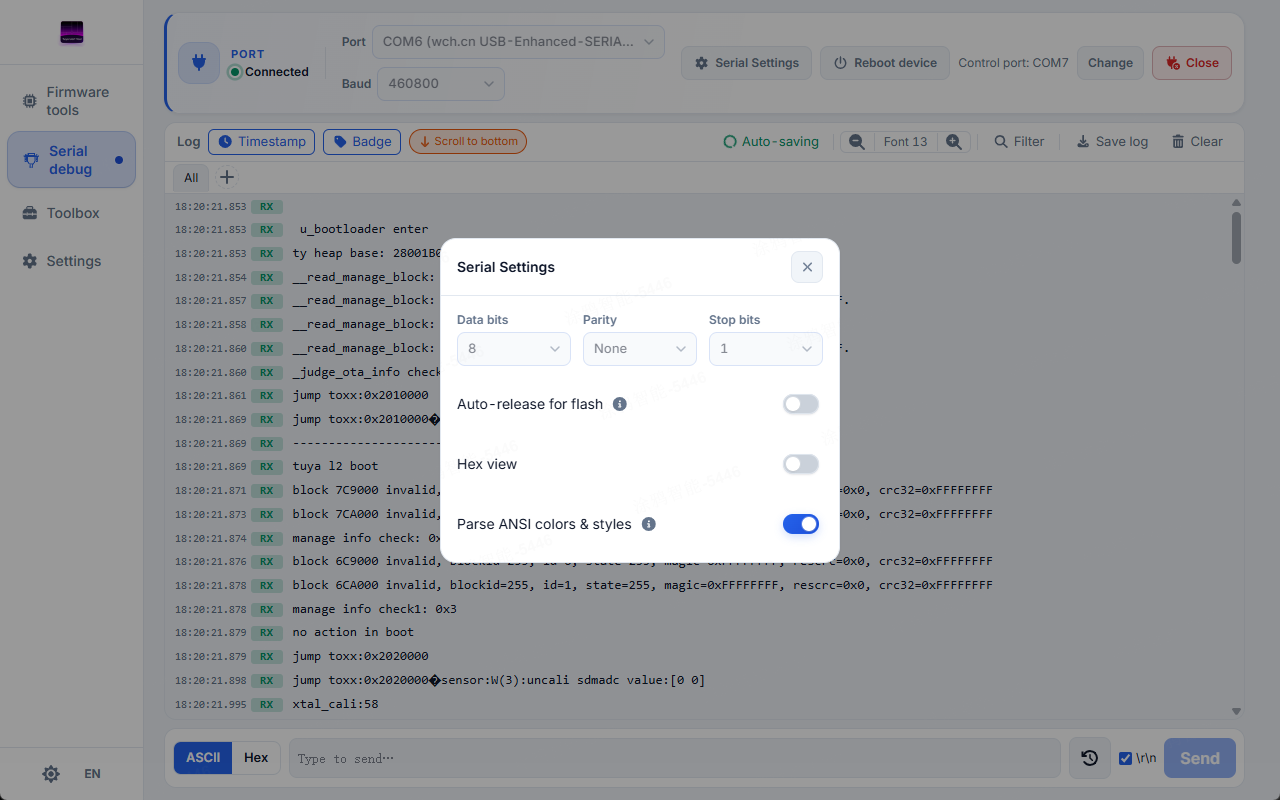
Task: Increase font size with zoom-in icon
Action: coord(954,142)
